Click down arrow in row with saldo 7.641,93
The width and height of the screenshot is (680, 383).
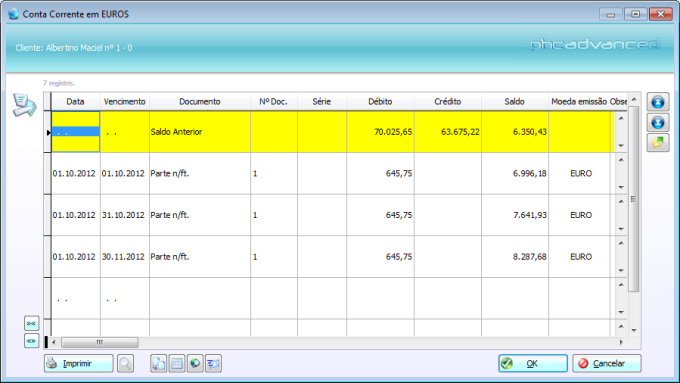[x=621, y=229]
